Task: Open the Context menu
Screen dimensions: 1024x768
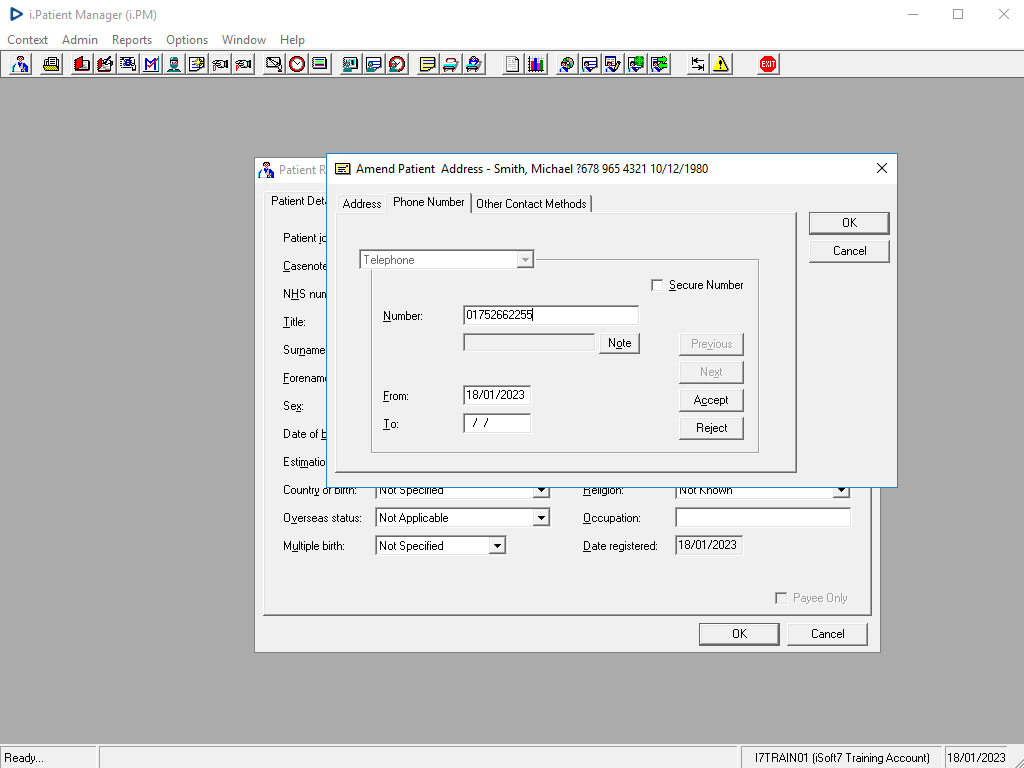Action: (x=27, y=40)
